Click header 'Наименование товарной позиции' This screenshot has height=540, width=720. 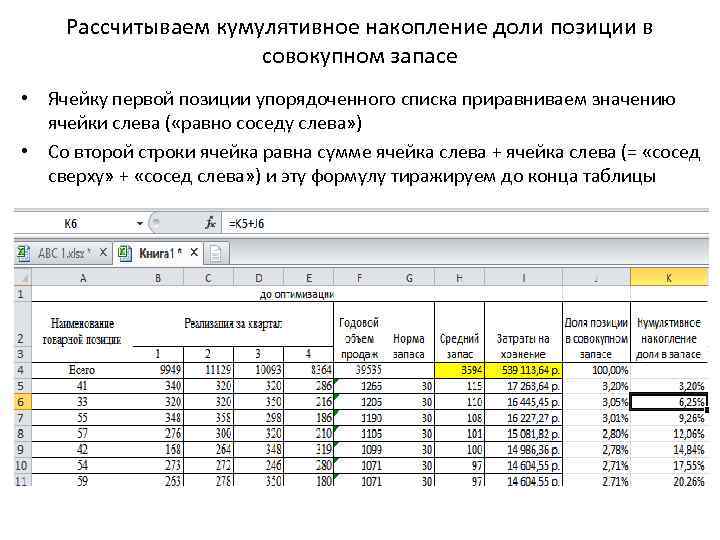point(82,331)
